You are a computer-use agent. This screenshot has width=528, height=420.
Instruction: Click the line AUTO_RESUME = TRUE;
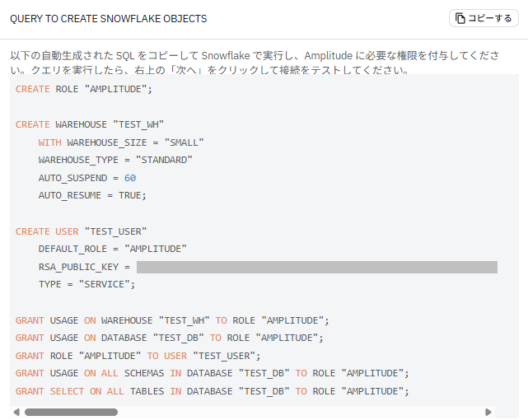[92, 196]
